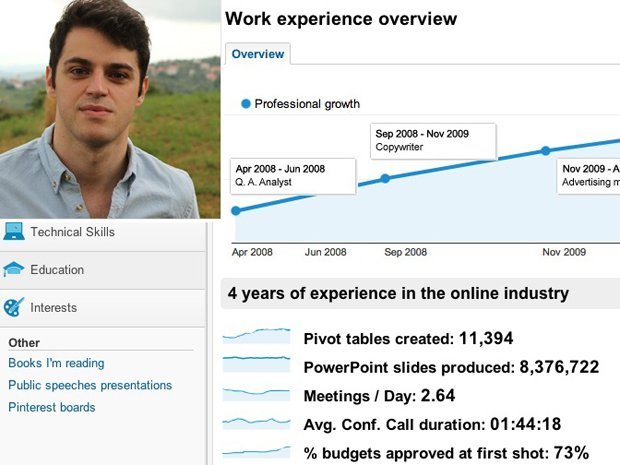Select the Nov 2009 data point

click(x=545, y=151)
